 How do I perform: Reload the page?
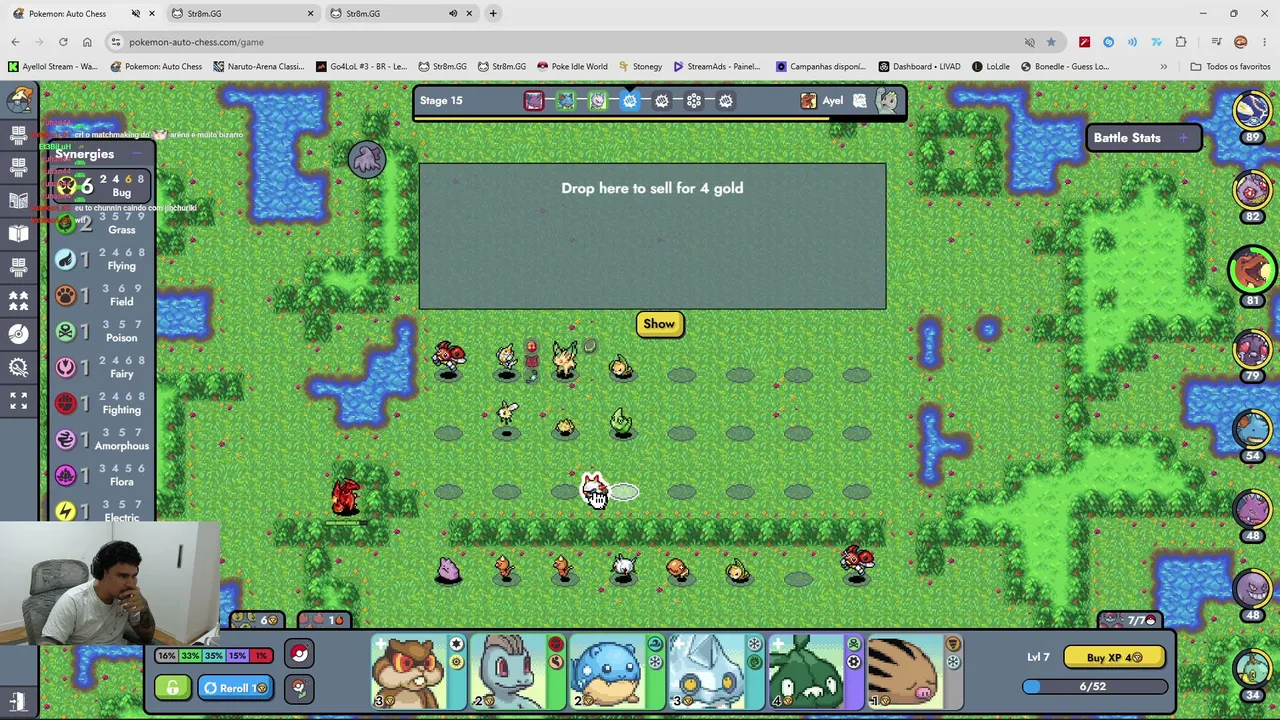tap(63, 42)
